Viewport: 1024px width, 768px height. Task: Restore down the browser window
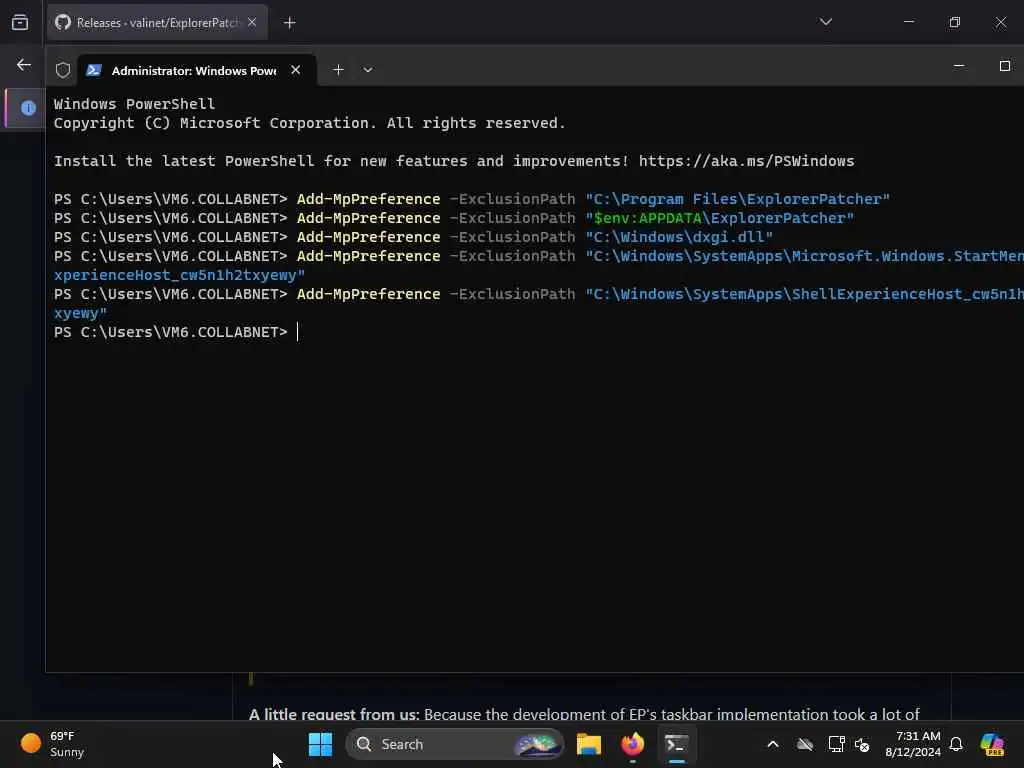[955, 22]
